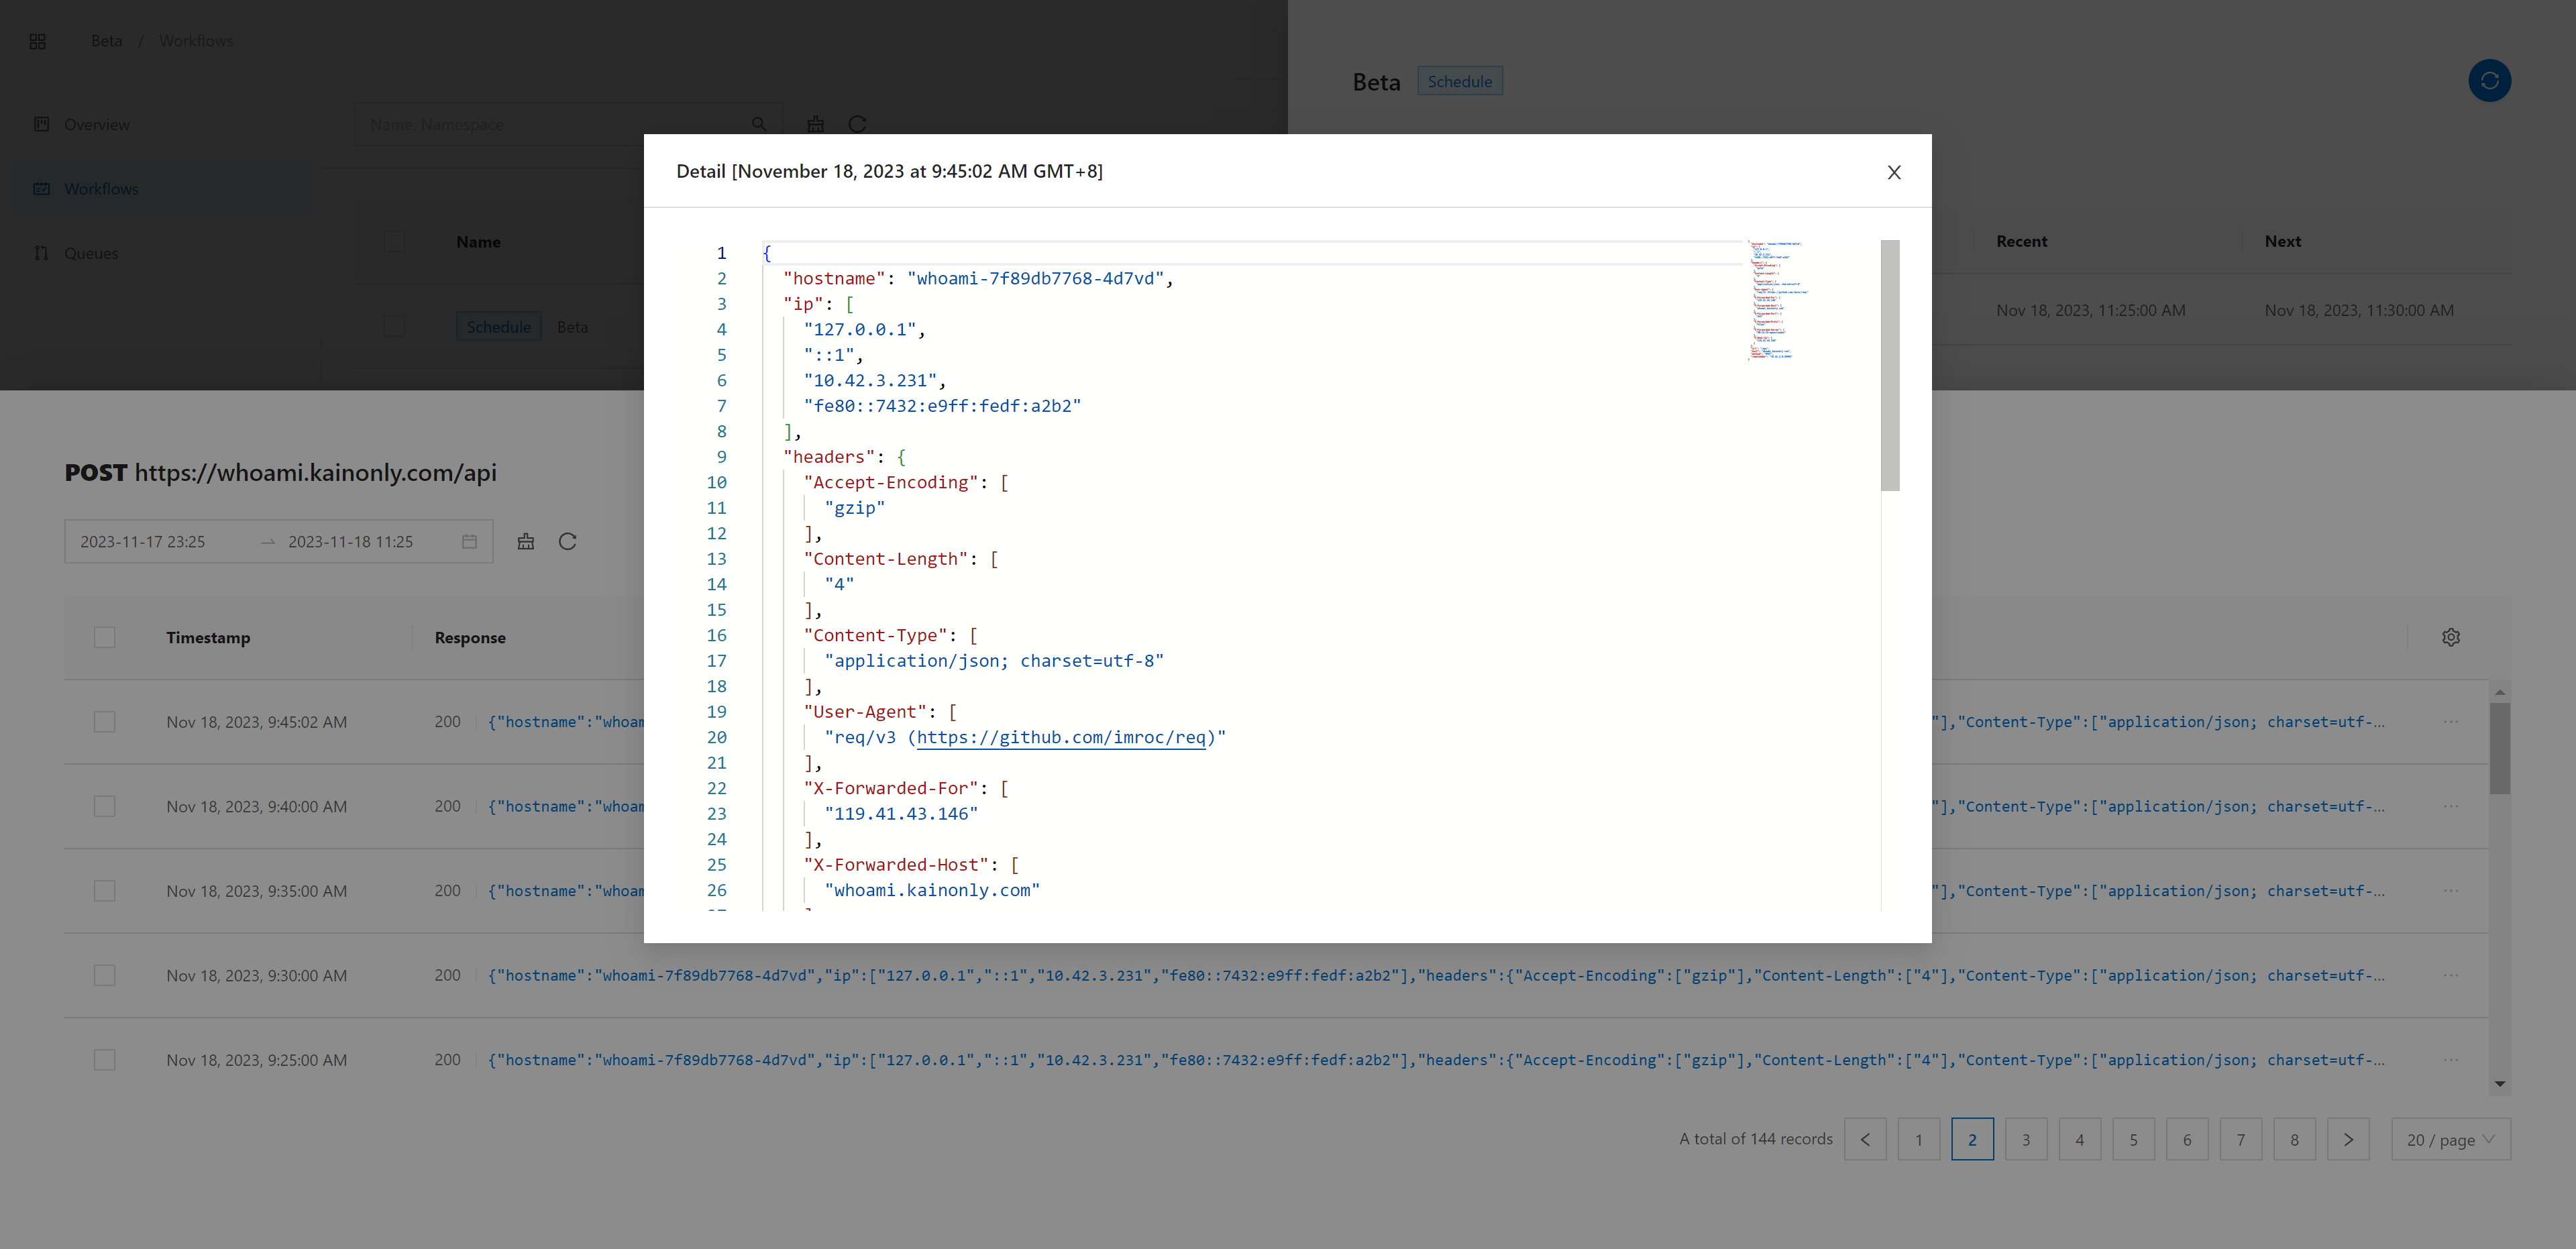
Task: Click the reload icon next to date range
Action: (567, 541)
